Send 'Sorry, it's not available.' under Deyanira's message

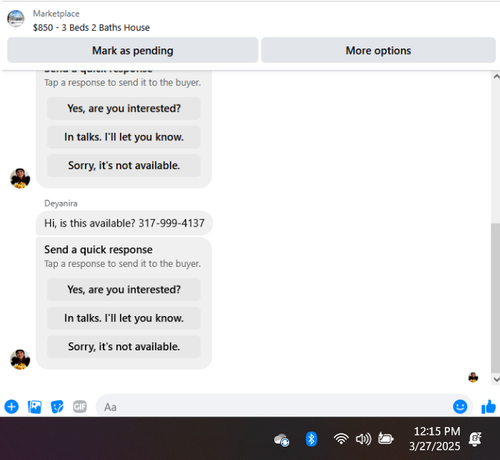click(x=124, y=347)
